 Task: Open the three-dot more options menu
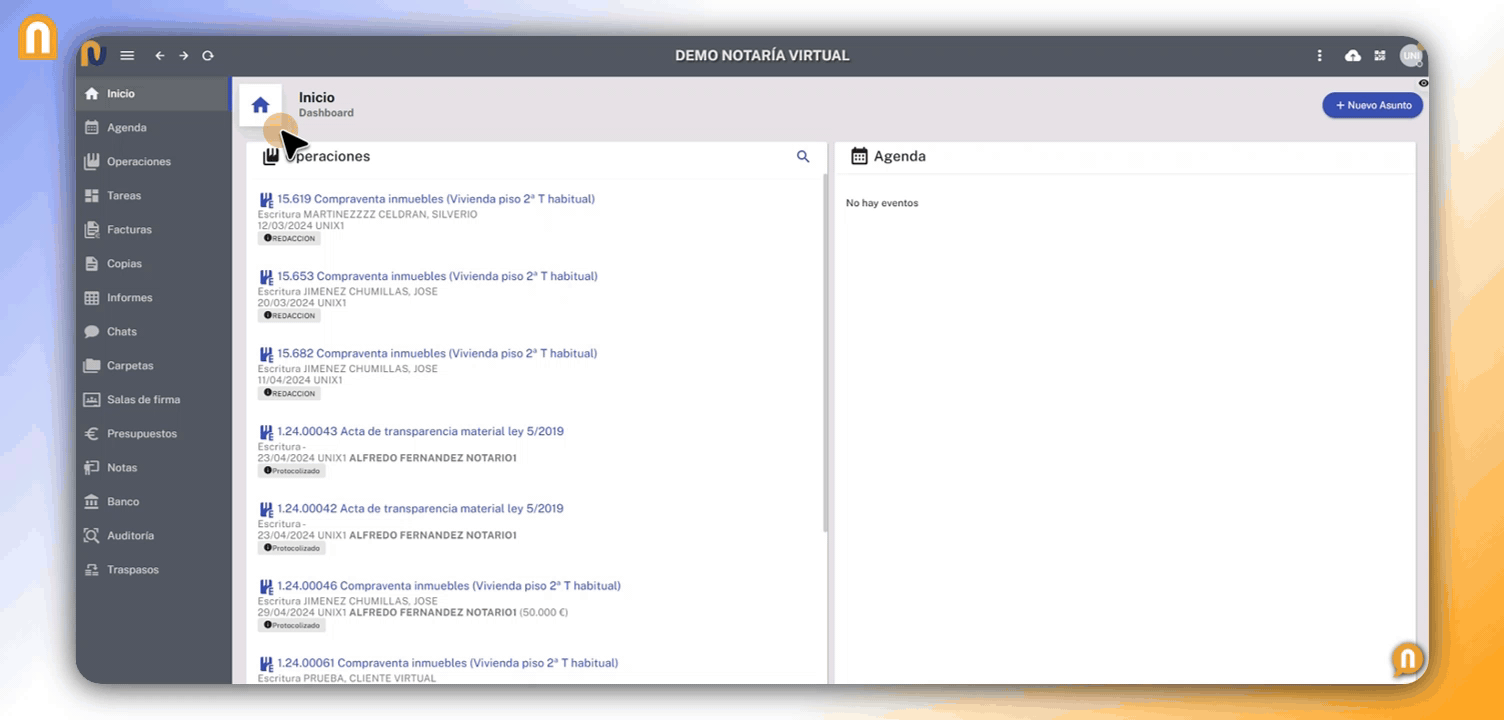tap(1320, 56)
